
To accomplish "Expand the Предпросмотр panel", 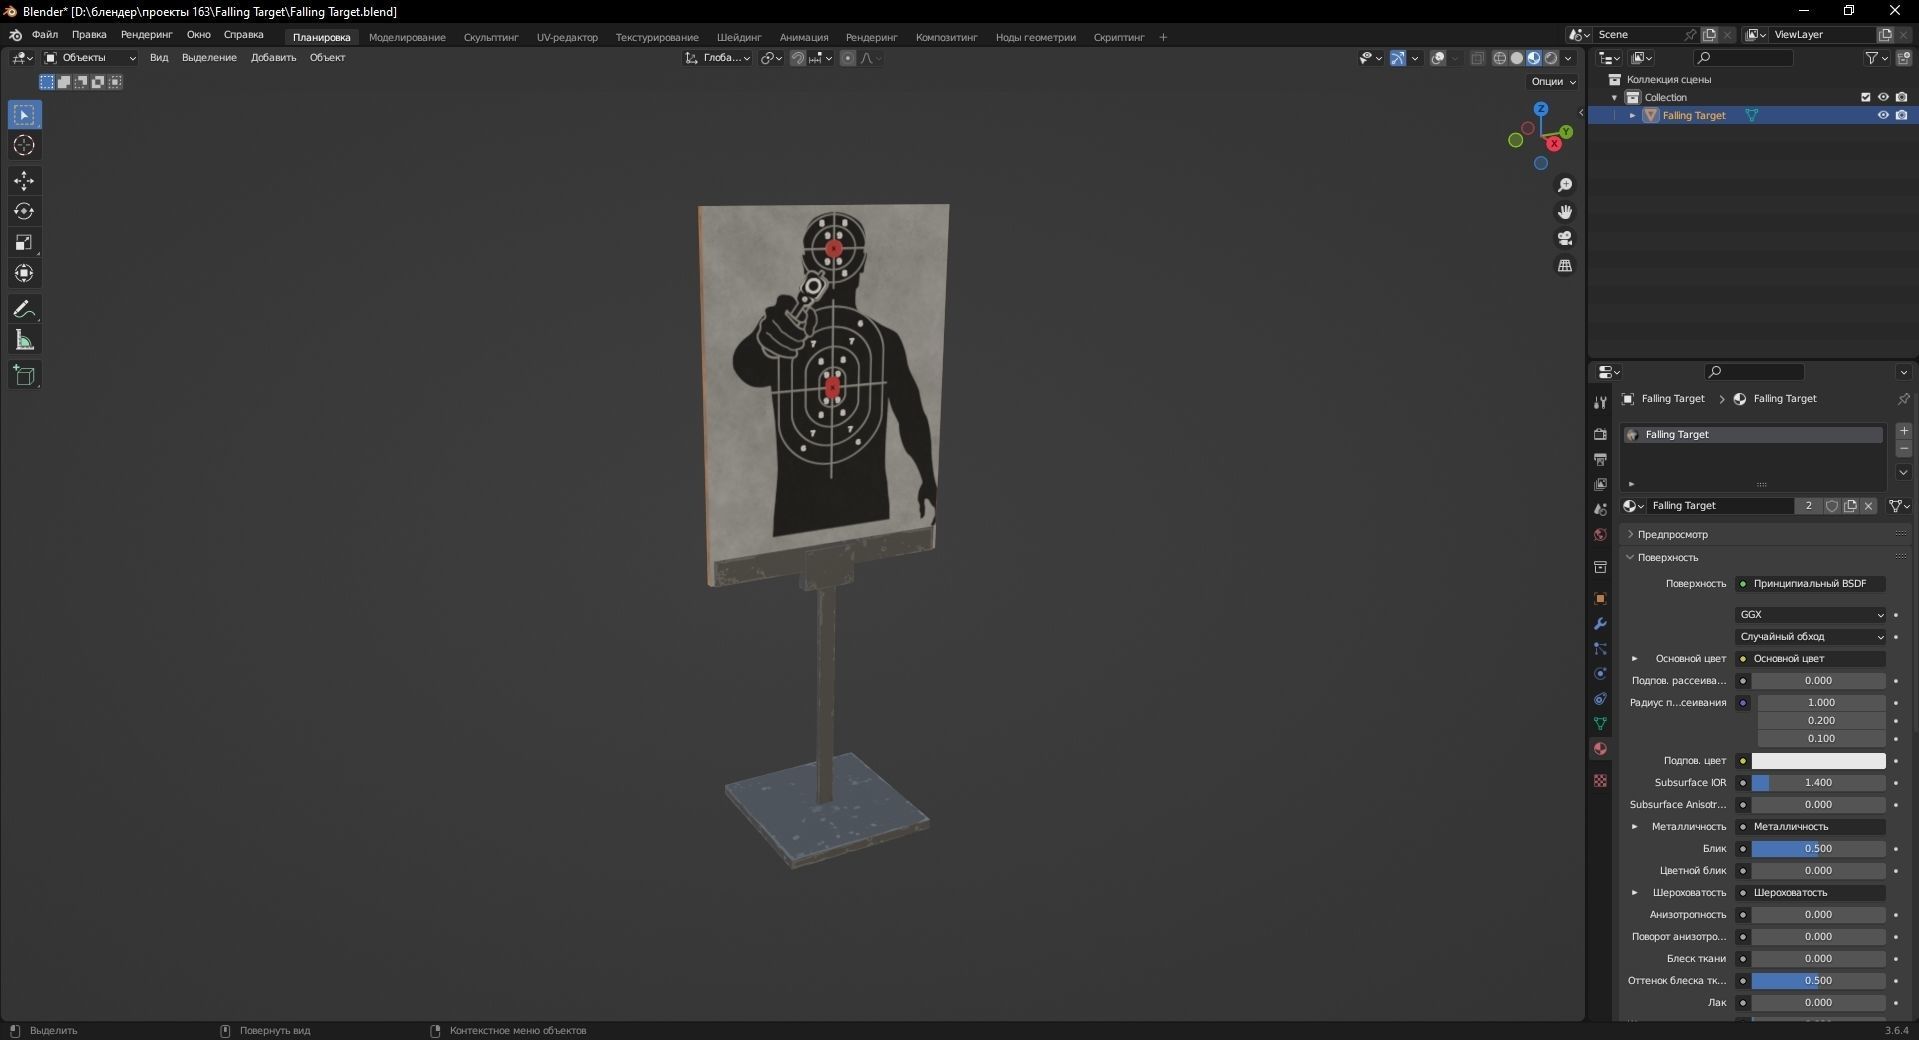I will (1672, 535).
